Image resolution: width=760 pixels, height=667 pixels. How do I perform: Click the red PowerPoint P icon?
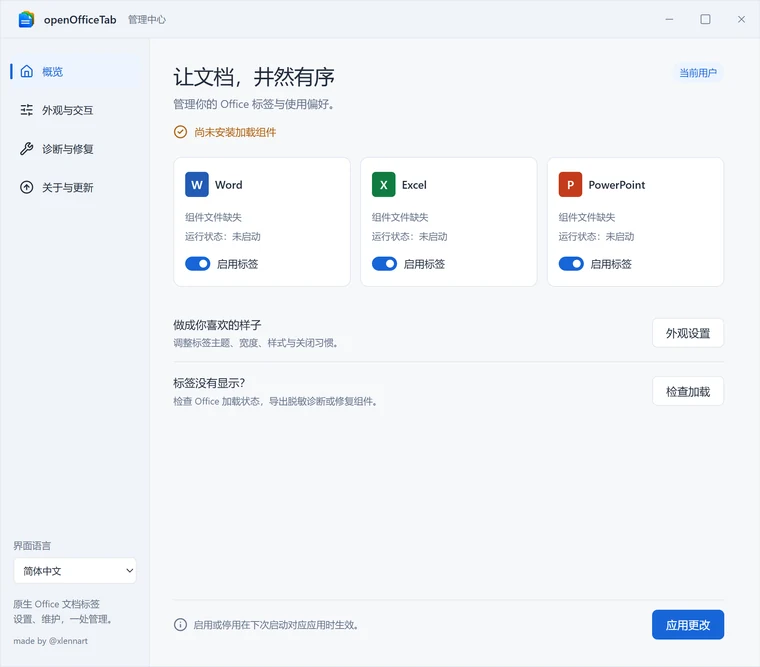point(570,185)
